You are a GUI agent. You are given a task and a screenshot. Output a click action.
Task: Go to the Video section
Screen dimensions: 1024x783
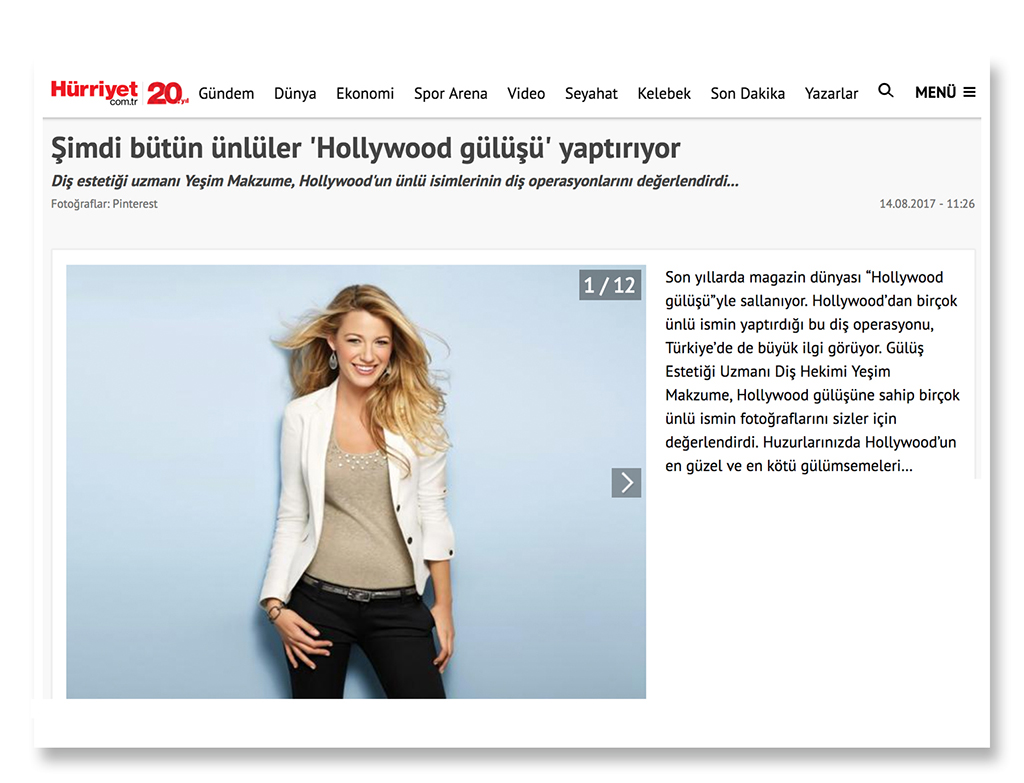[526, 93]
